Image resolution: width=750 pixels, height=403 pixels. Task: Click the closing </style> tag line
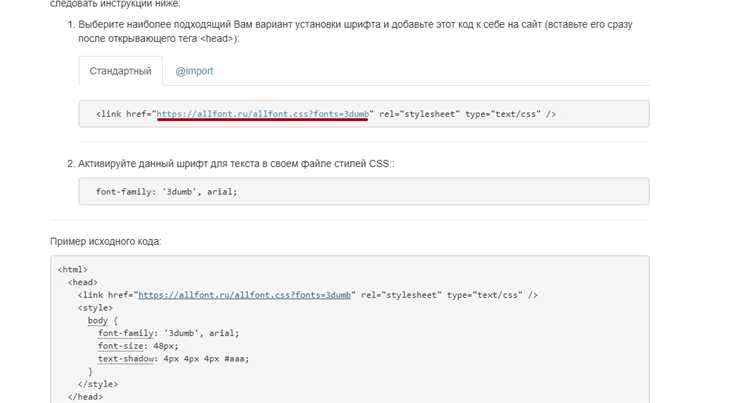coord(99,384)
